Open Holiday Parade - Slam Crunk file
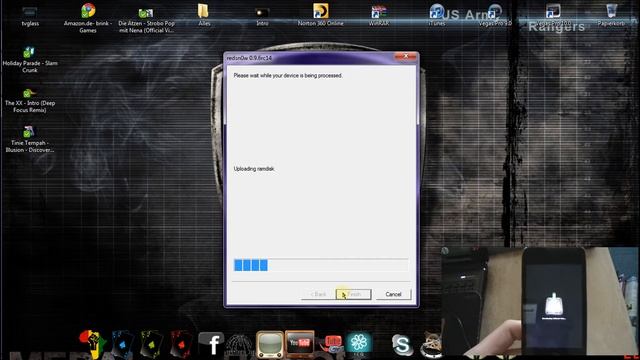The width and height of the screenshot is (640, 360). click(x=29, y=60)
